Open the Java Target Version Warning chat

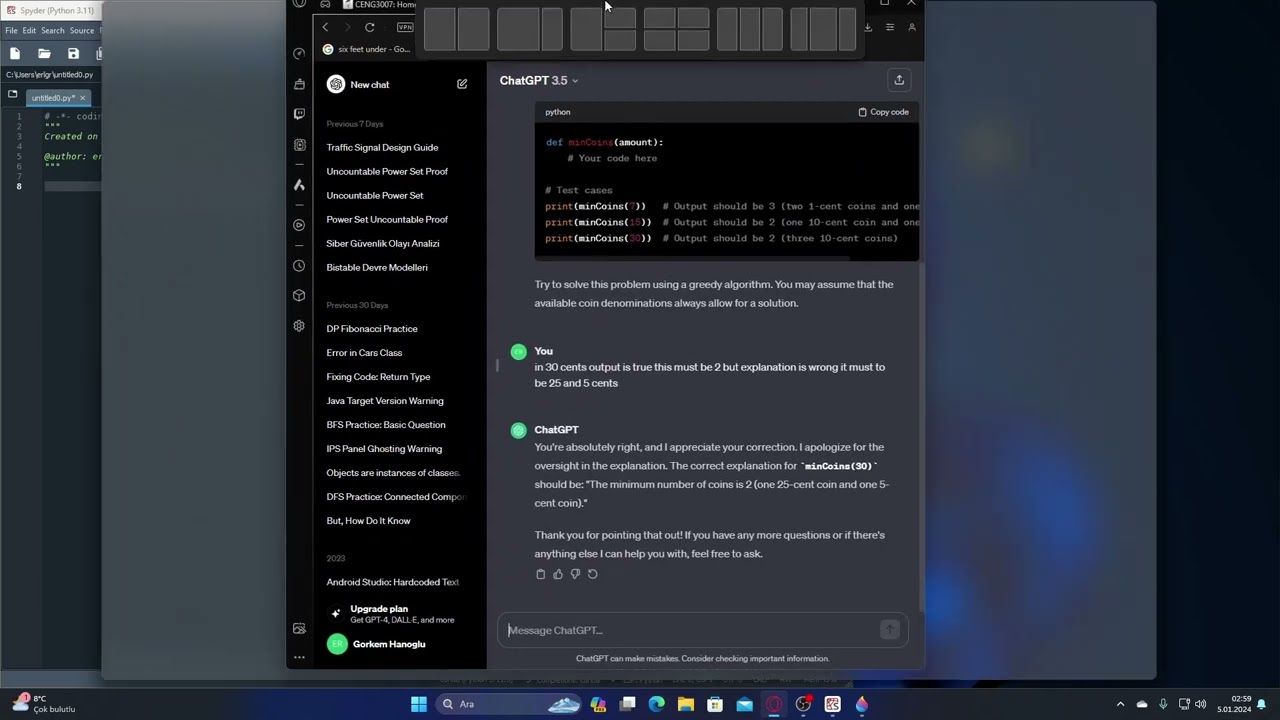pos(385,401)
